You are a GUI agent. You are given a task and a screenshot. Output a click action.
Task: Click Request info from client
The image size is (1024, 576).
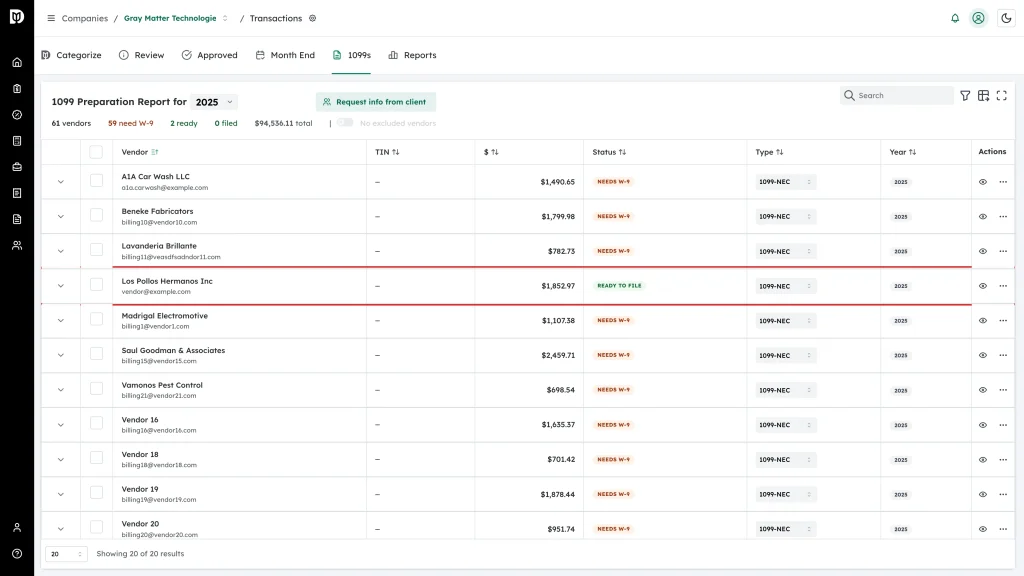point(376,102)
